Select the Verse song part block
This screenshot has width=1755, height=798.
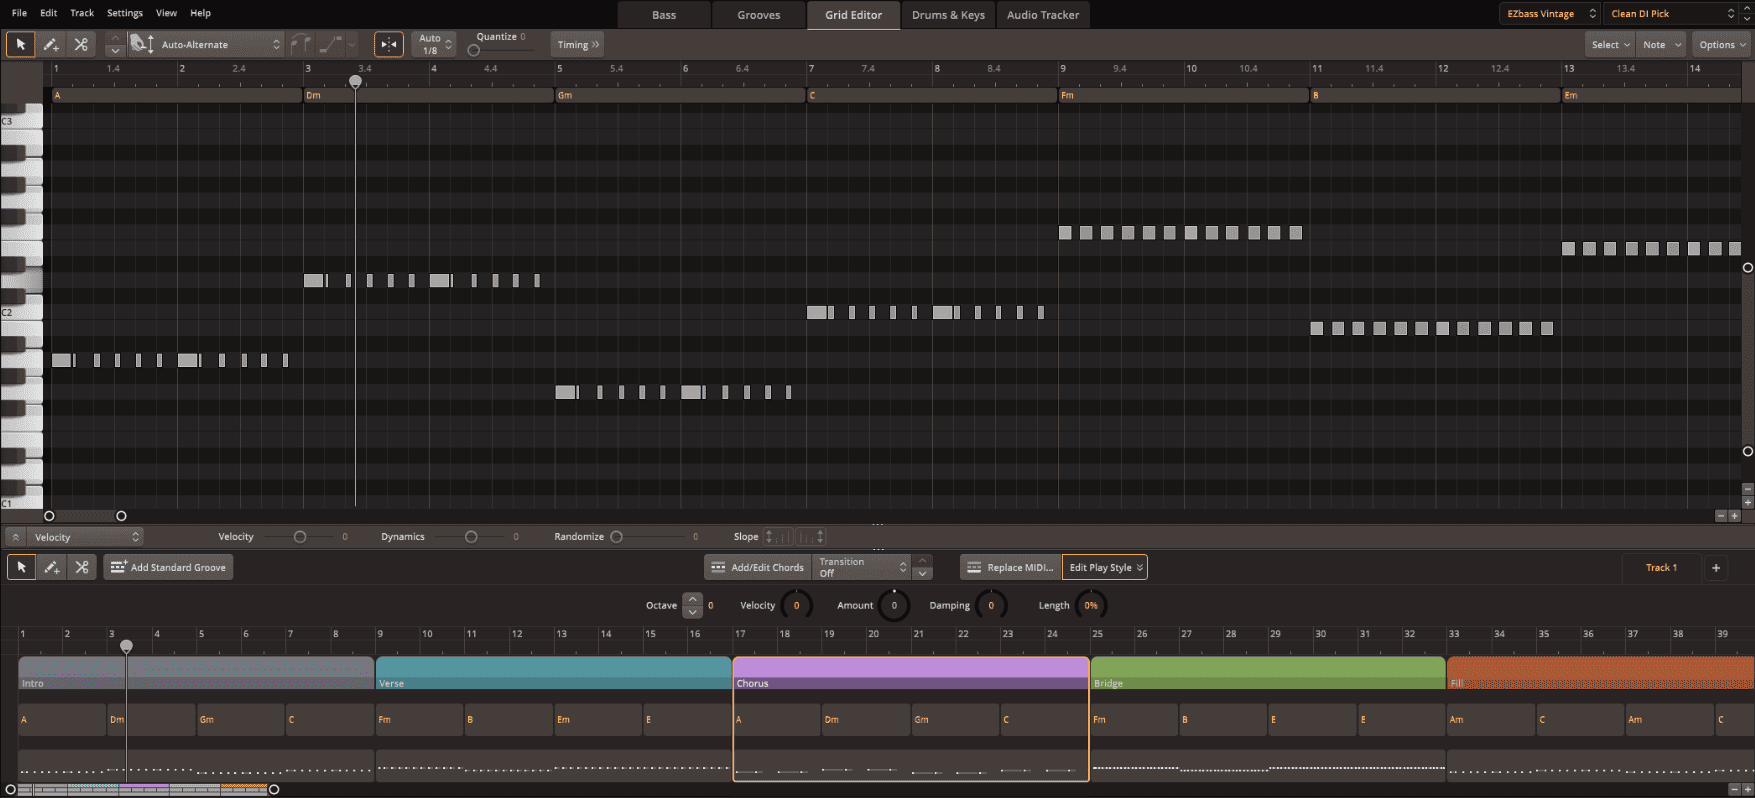click(x=553, y=672)
